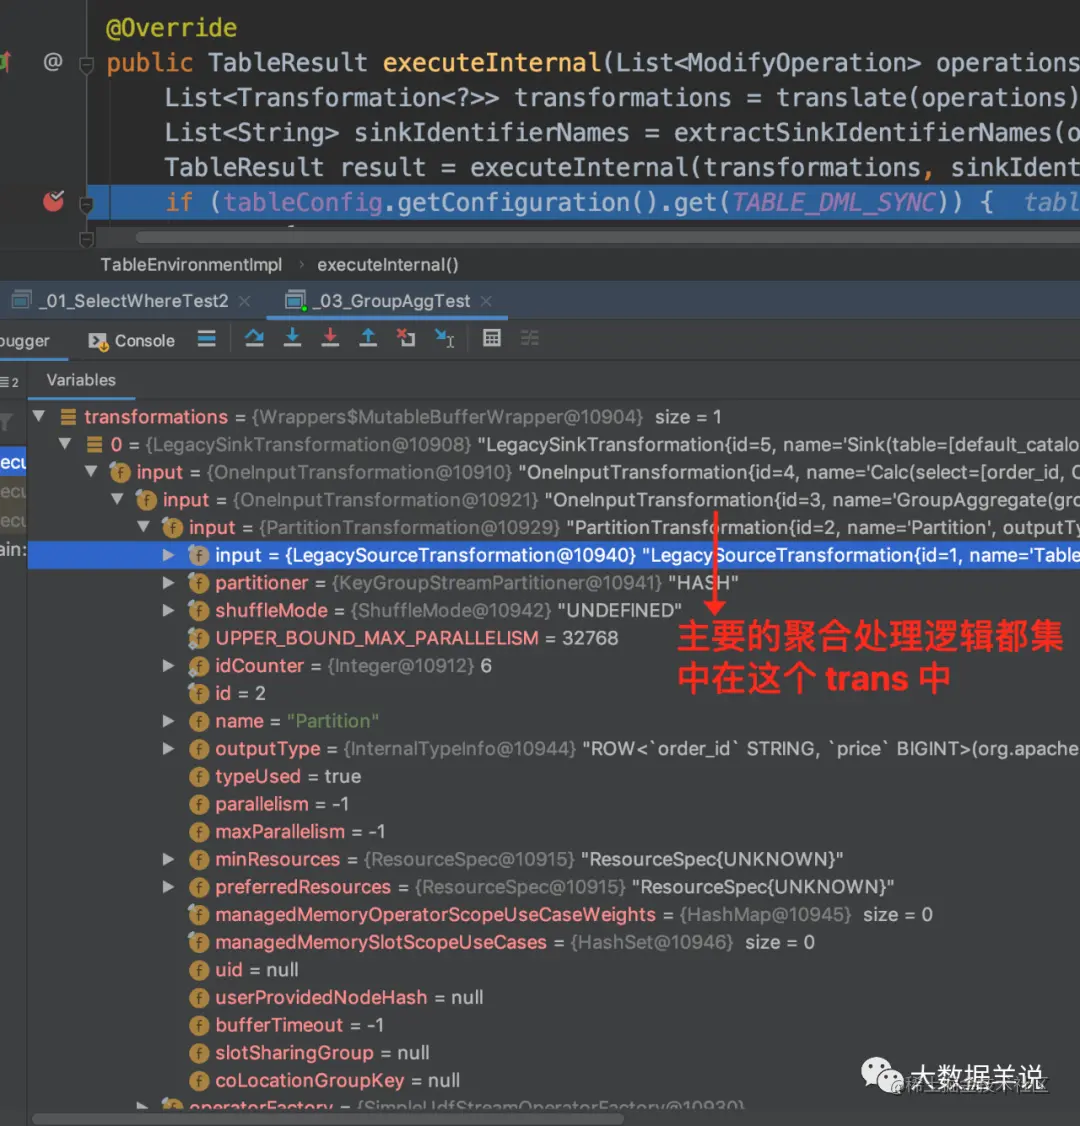Click the frames filter funnel icon

6,422
